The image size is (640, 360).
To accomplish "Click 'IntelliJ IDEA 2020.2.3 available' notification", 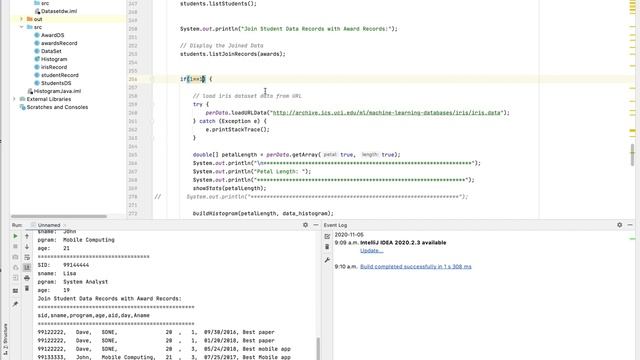I will point(403,242).
